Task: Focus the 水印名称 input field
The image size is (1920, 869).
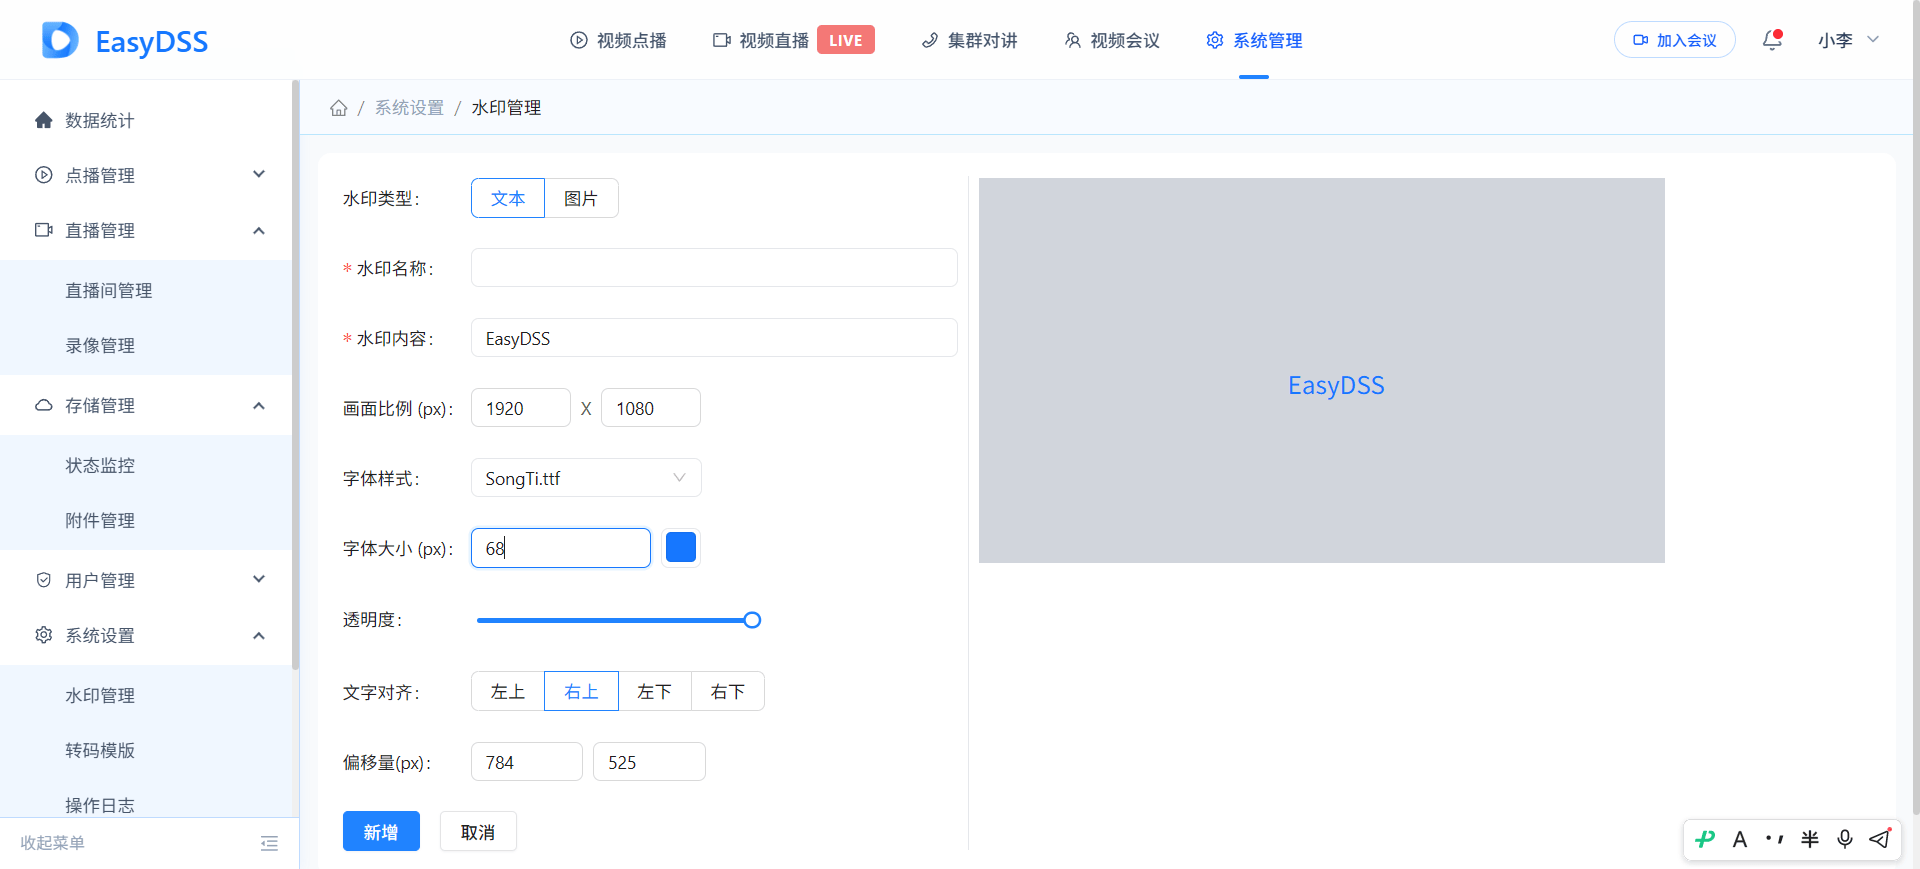Action: [714, 268]
